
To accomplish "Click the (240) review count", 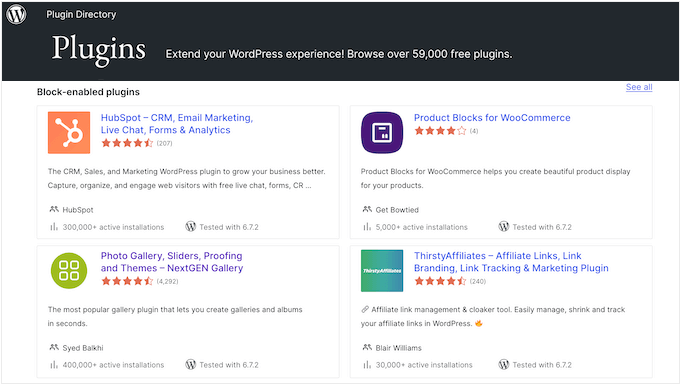I will [x=477, y=281].
